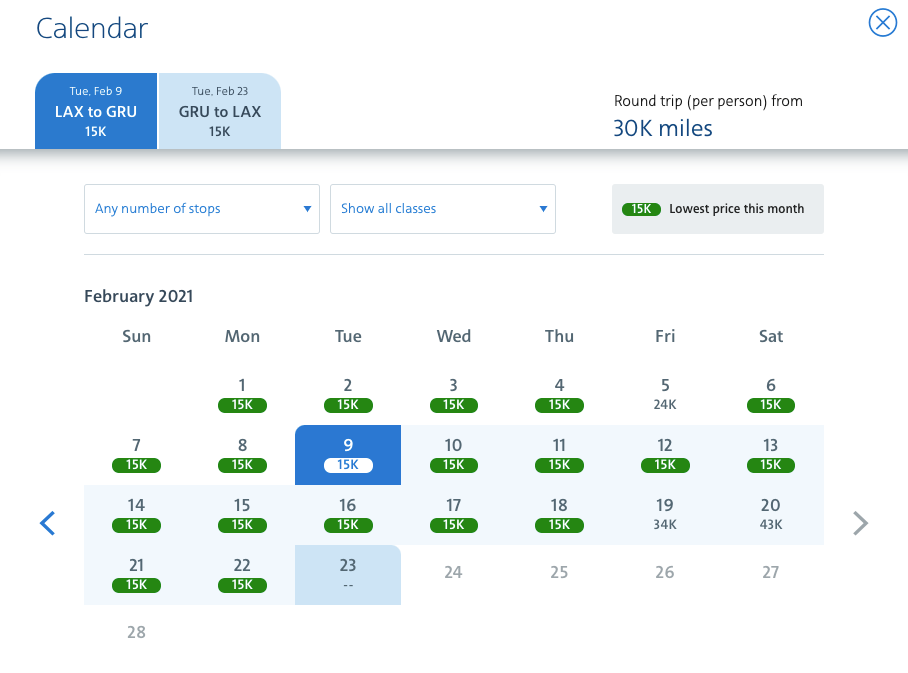Select the GRU to LAX return tab
The image size is (908, 673).
click(x=220, y=111)
